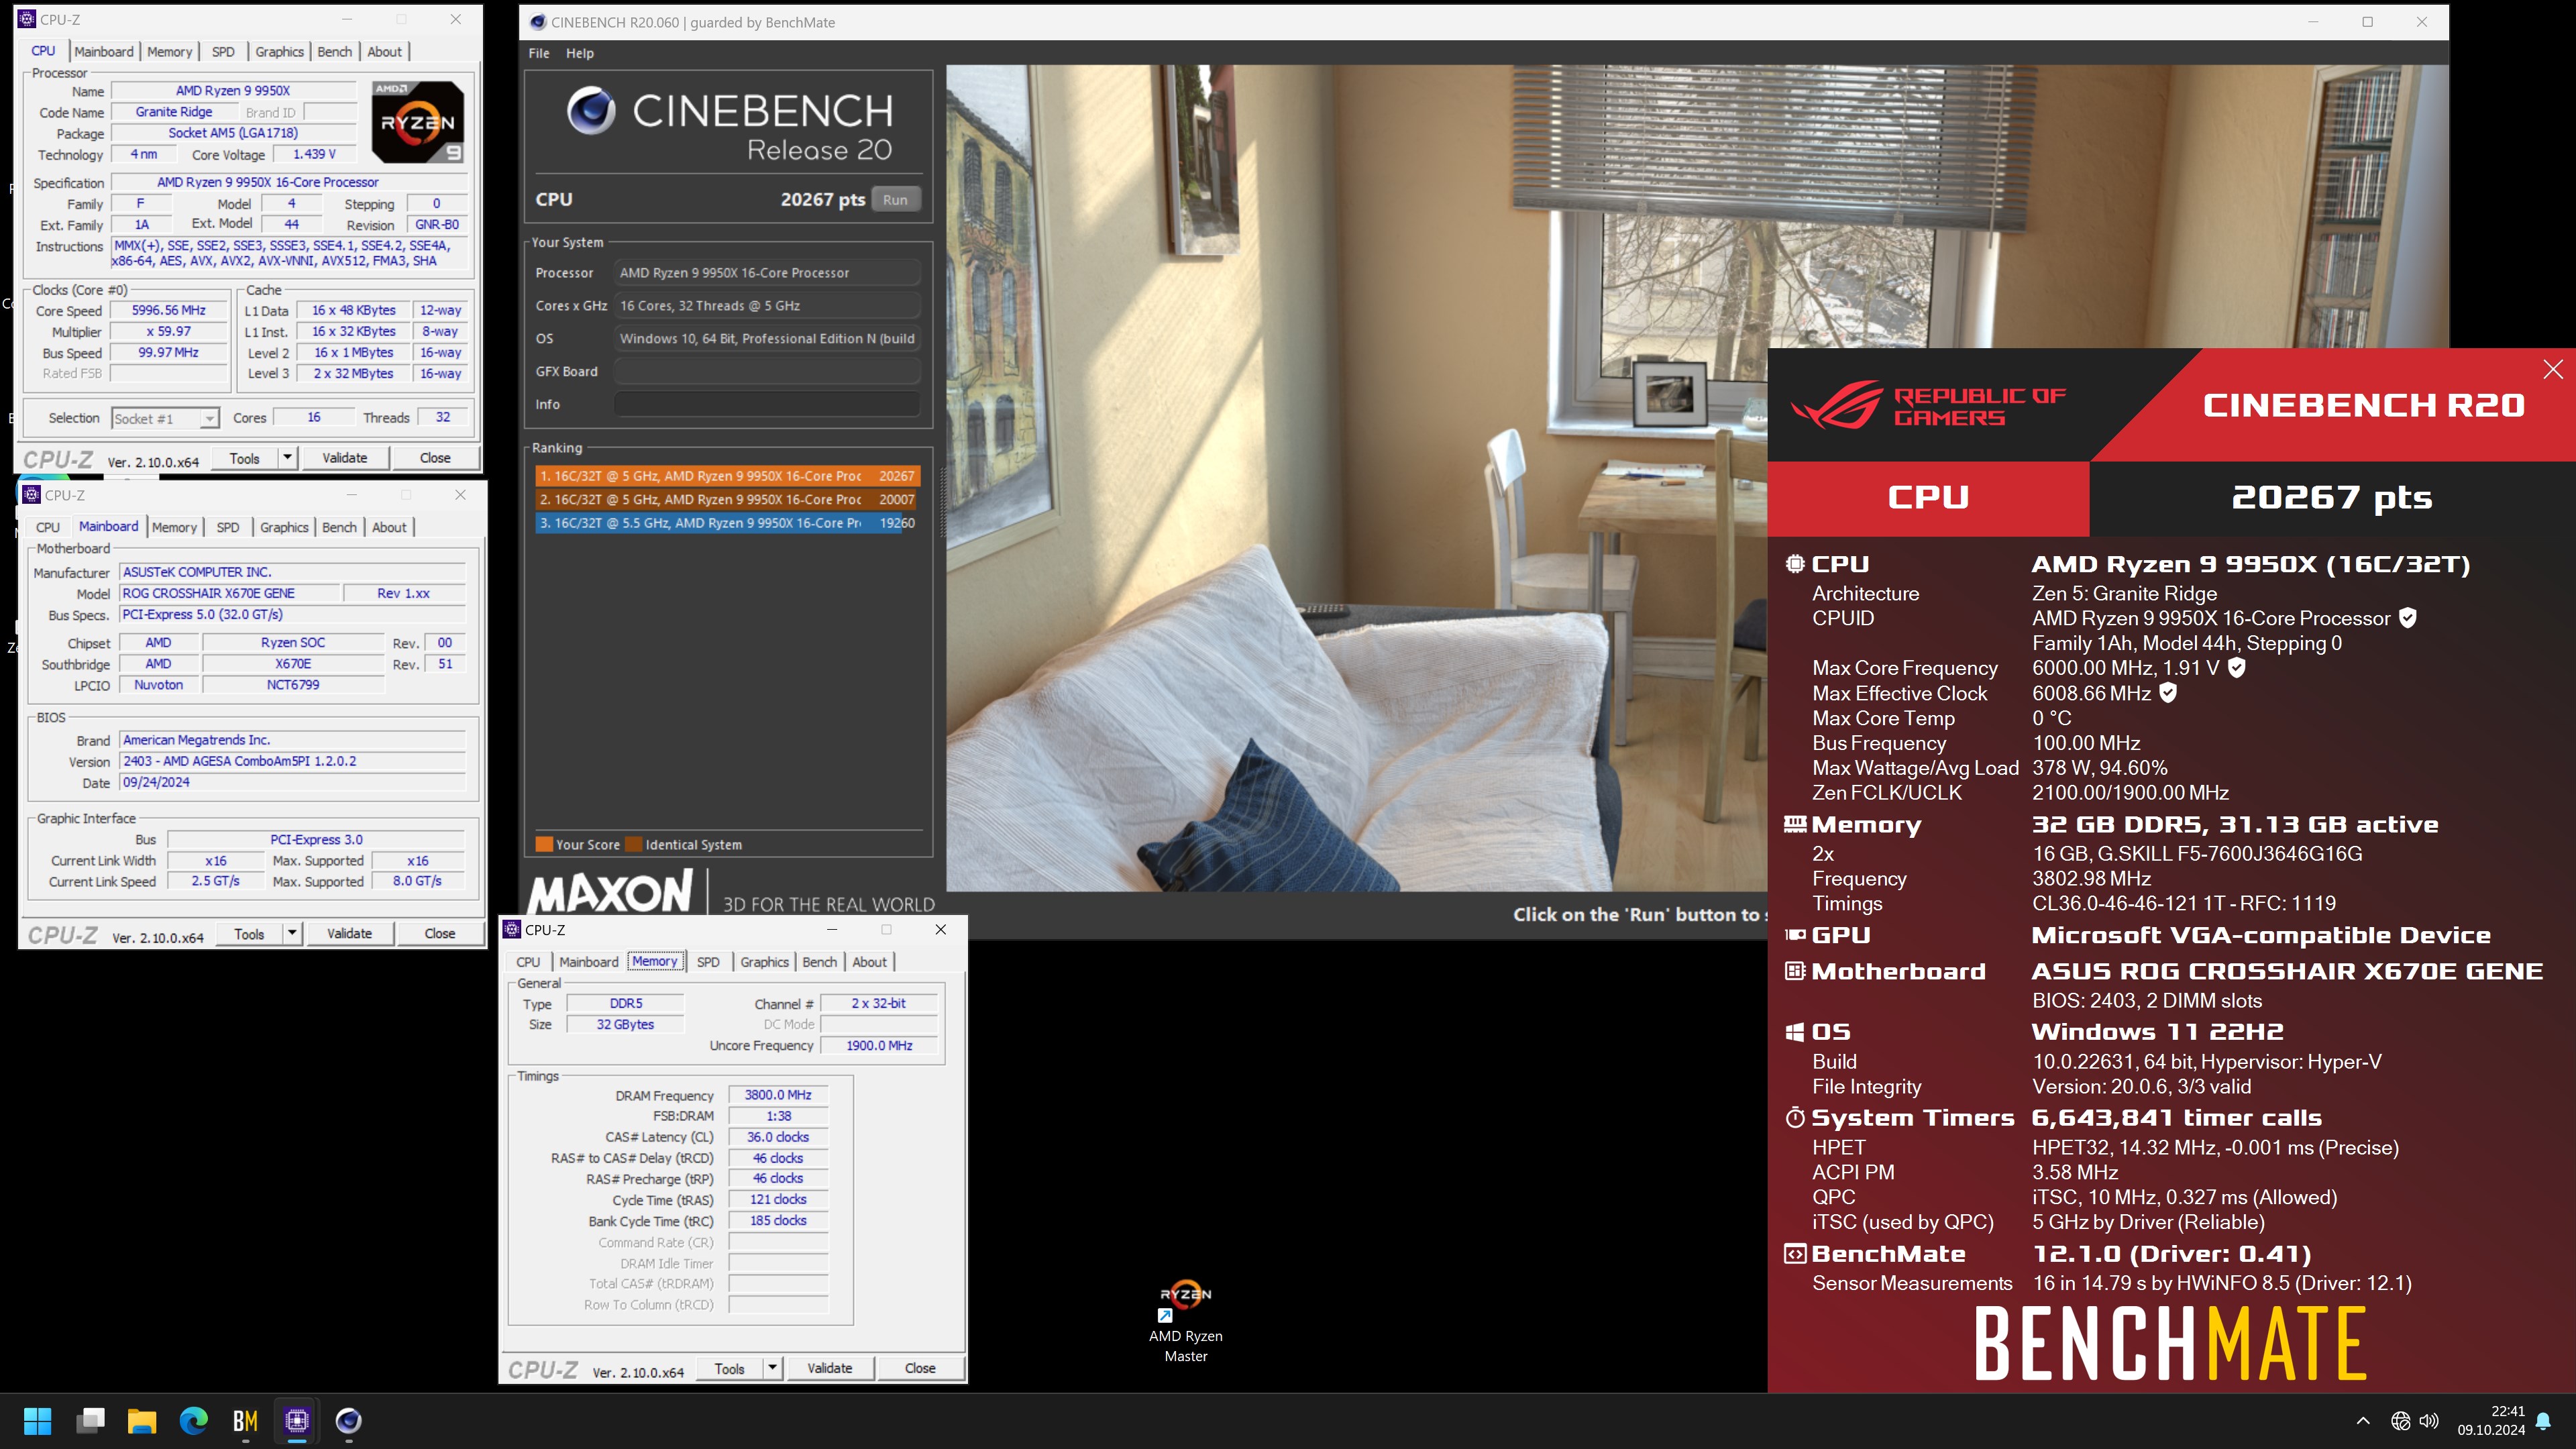
Task: Run the Cinebench CPU test
Action: click(895, 199)
